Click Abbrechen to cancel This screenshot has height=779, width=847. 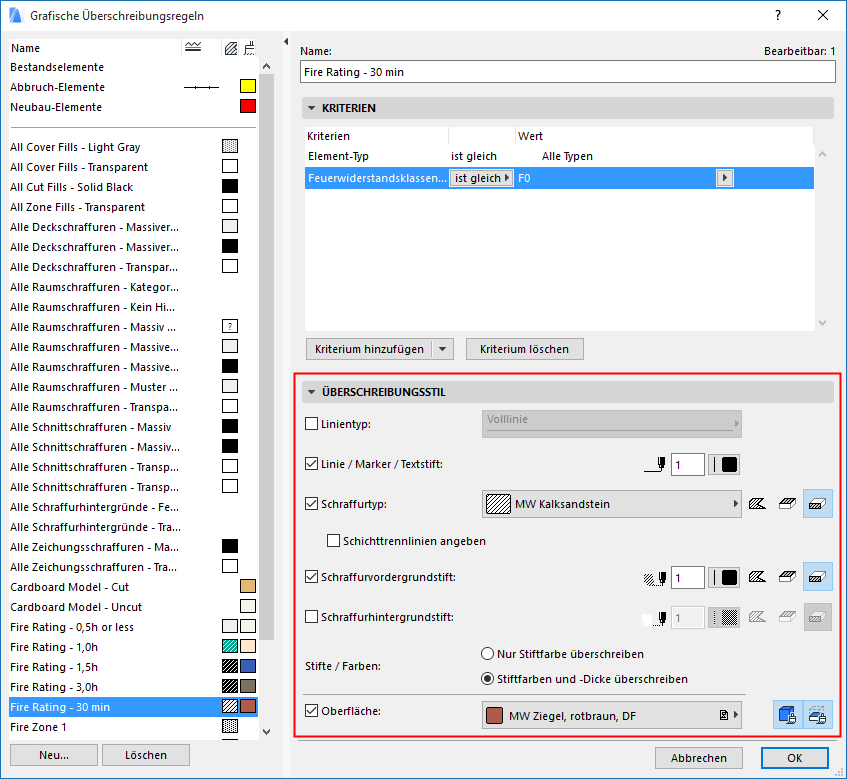pos(699,758)
